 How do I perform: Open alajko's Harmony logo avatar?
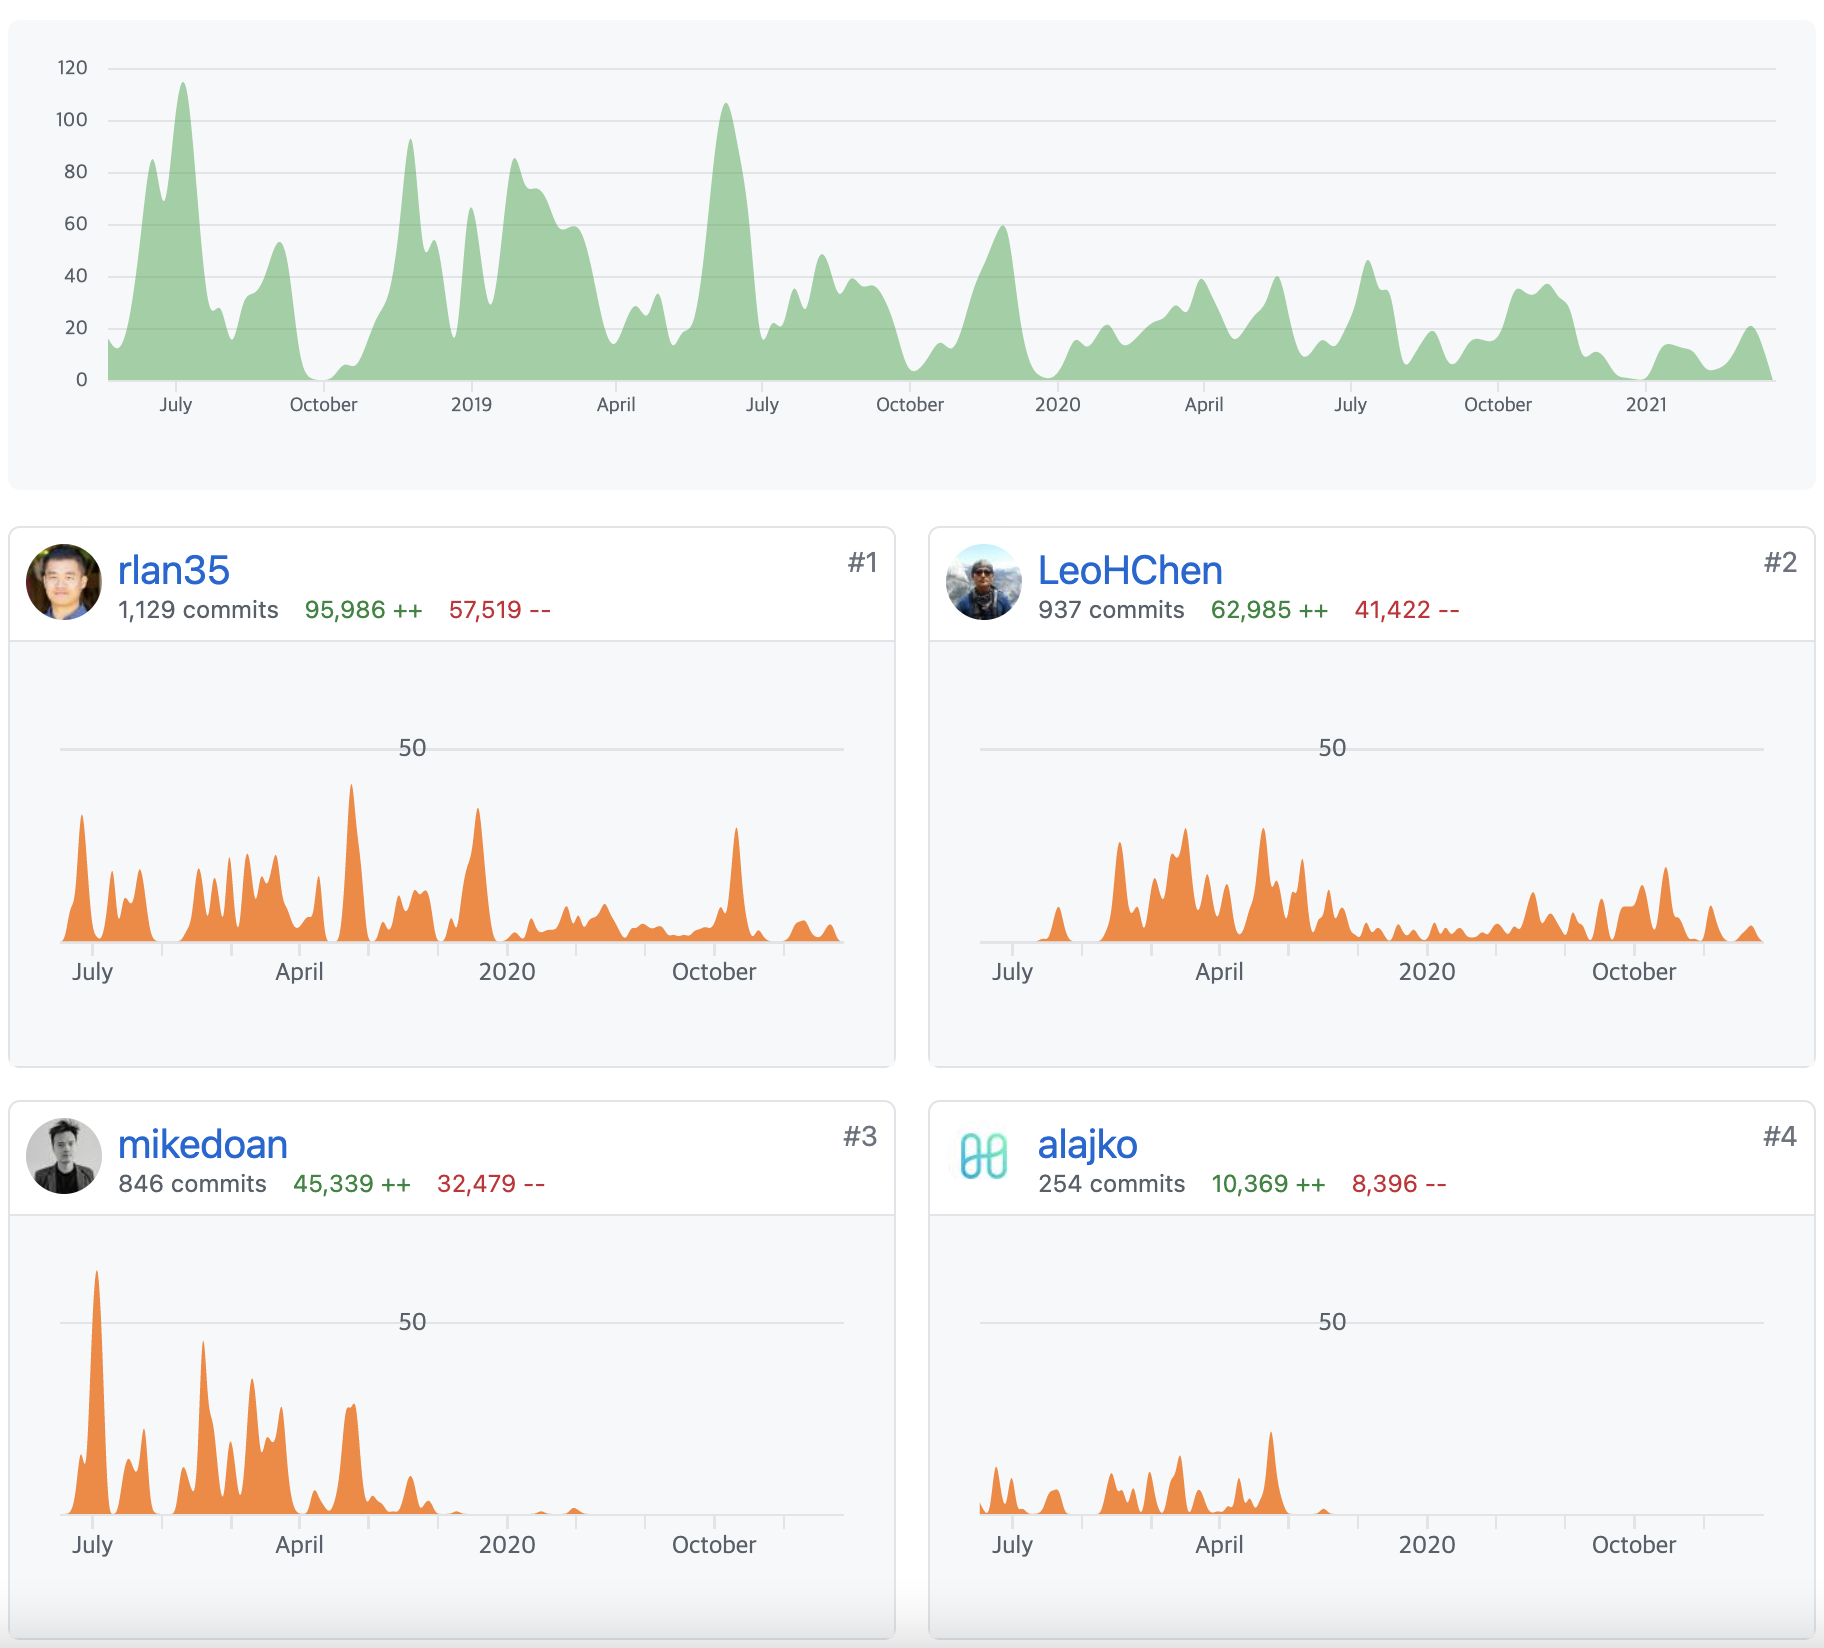984,1156
